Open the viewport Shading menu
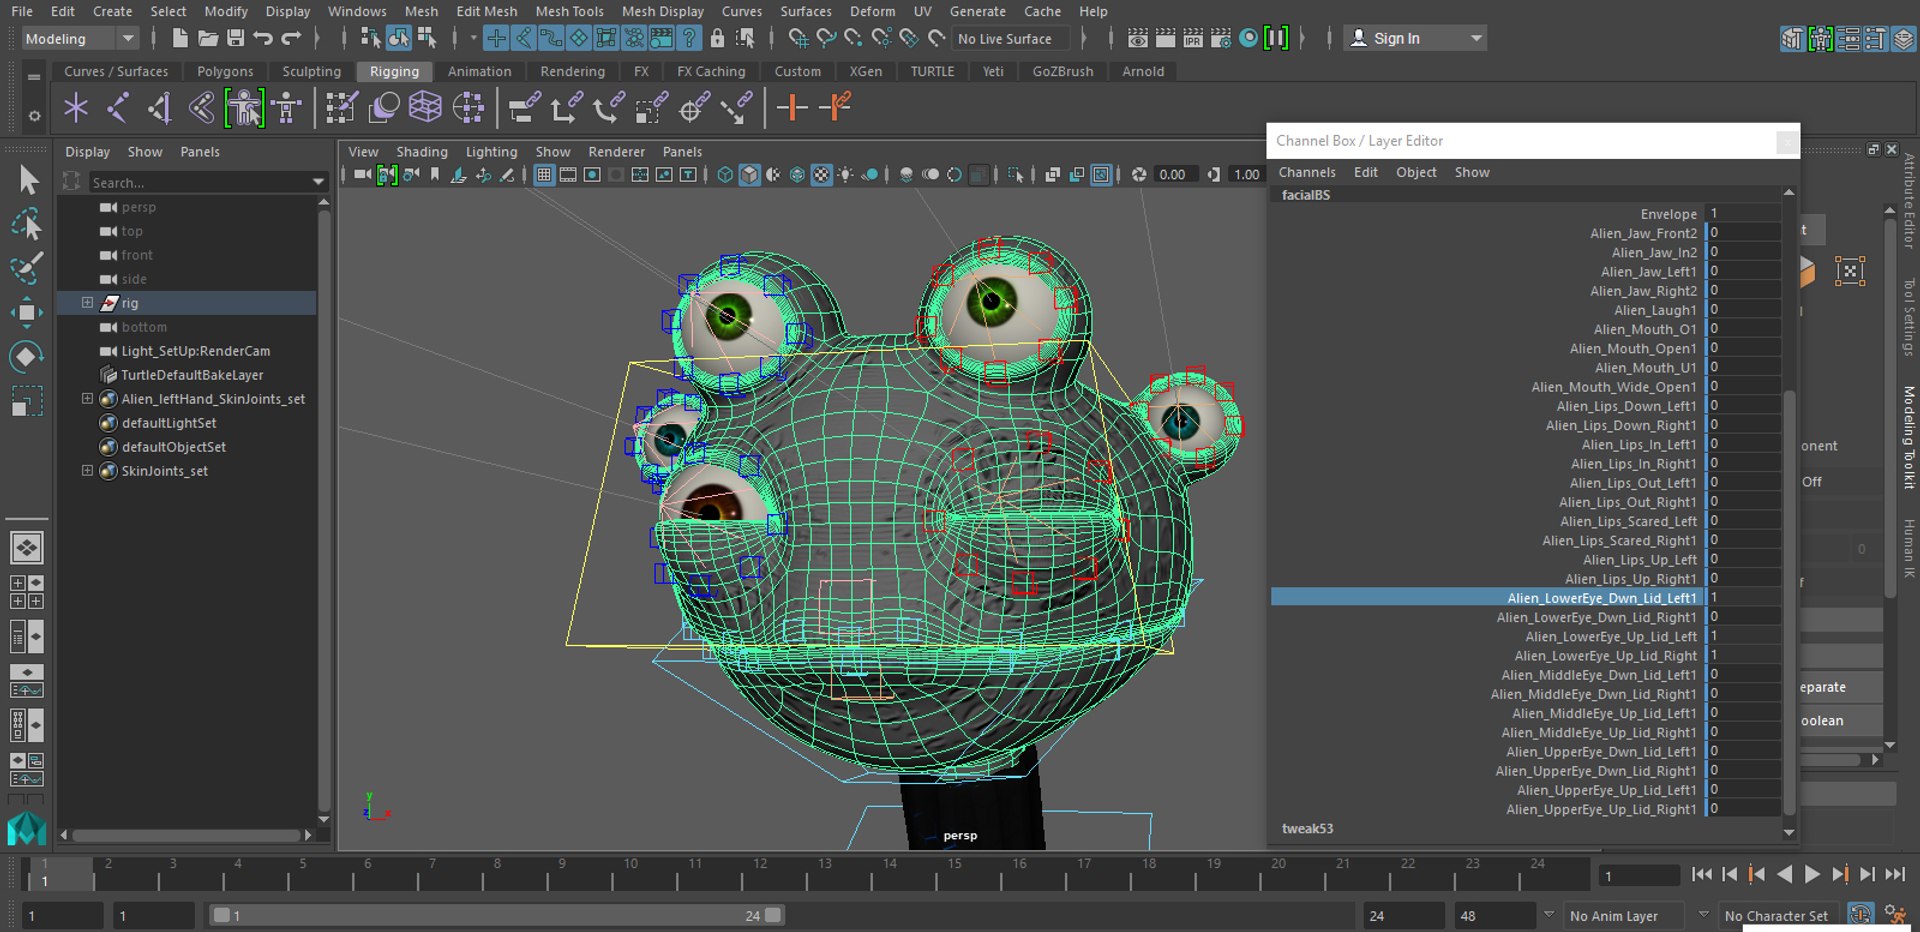The width and height of the screenshot is (1920, 932). click(421, 152)
